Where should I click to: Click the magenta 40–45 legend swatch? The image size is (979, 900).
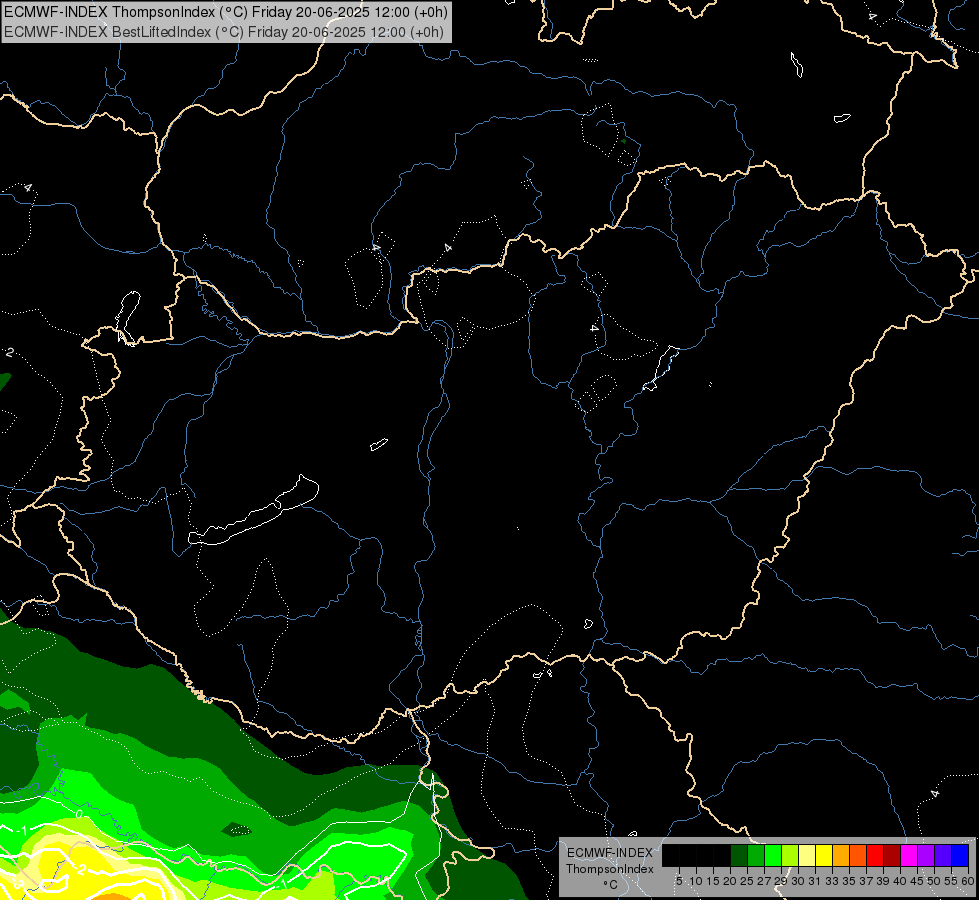(909, 855)
